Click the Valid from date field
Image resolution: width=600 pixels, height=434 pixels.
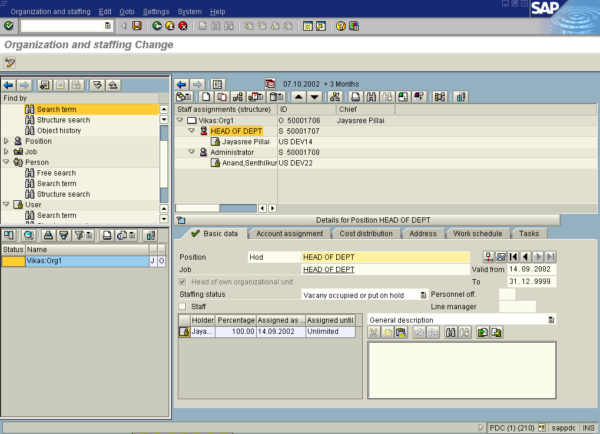pyautogui.click(x=531, y=269)
